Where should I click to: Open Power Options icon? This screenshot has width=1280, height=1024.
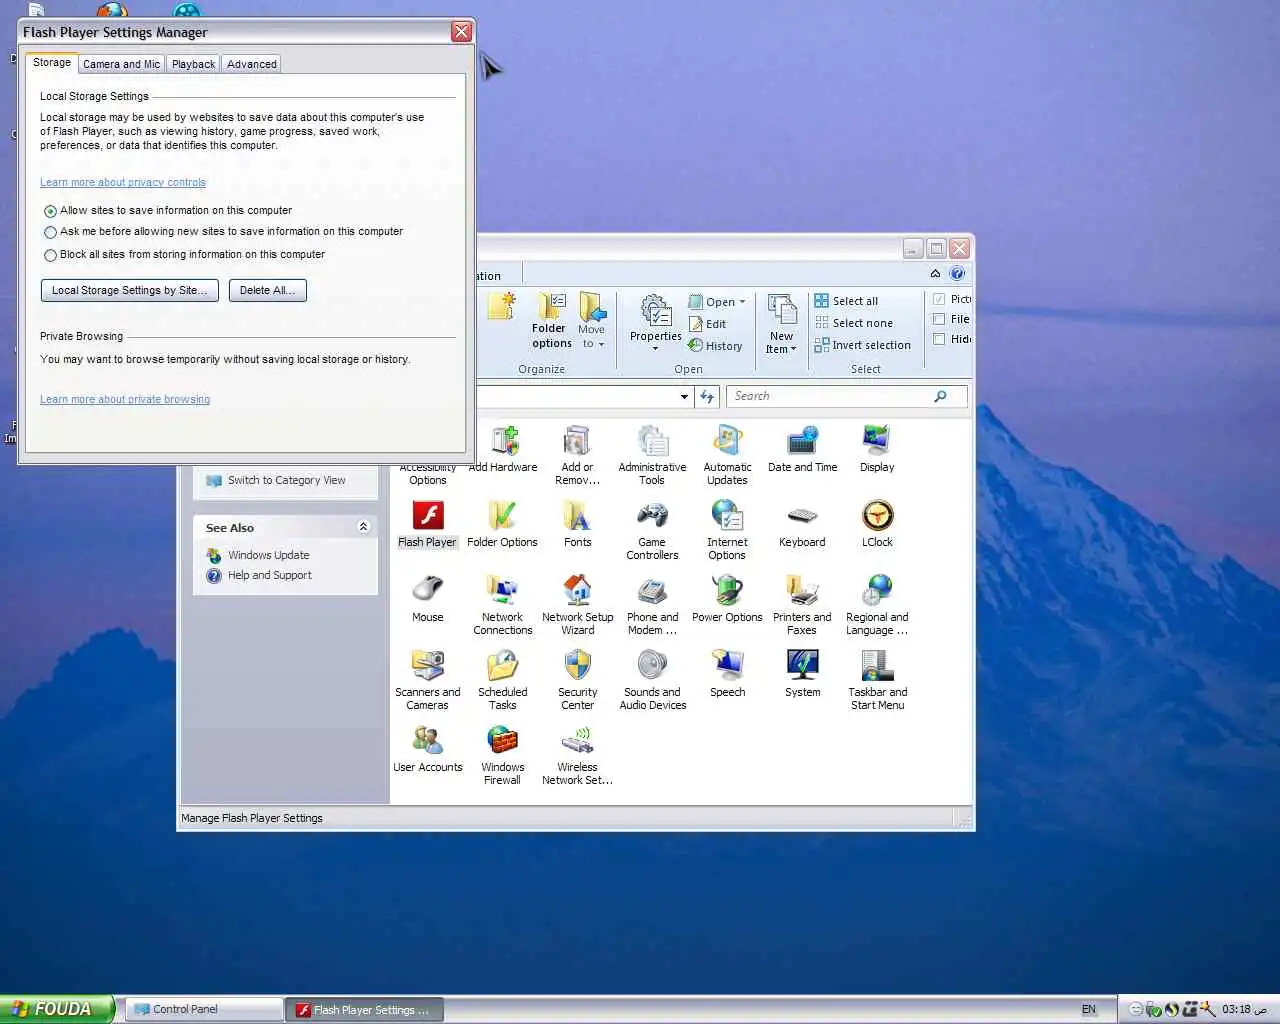[727, 598]
